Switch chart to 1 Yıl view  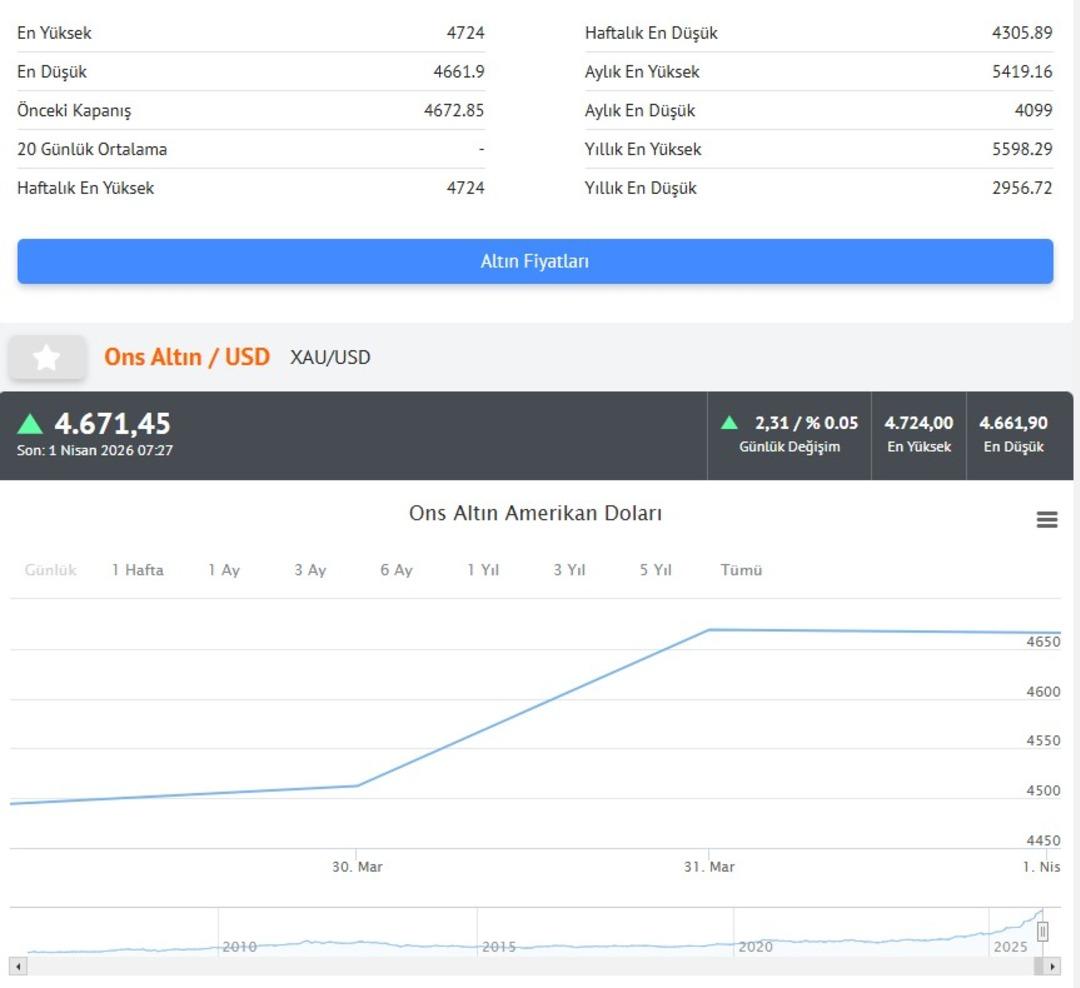(x=483, y=570)
